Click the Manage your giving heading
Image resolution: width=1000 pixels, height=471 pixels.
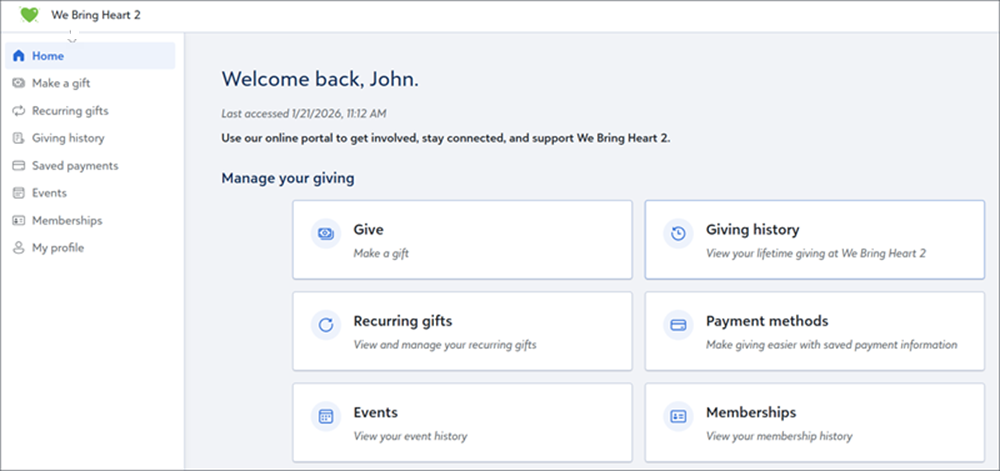point(288,178)
